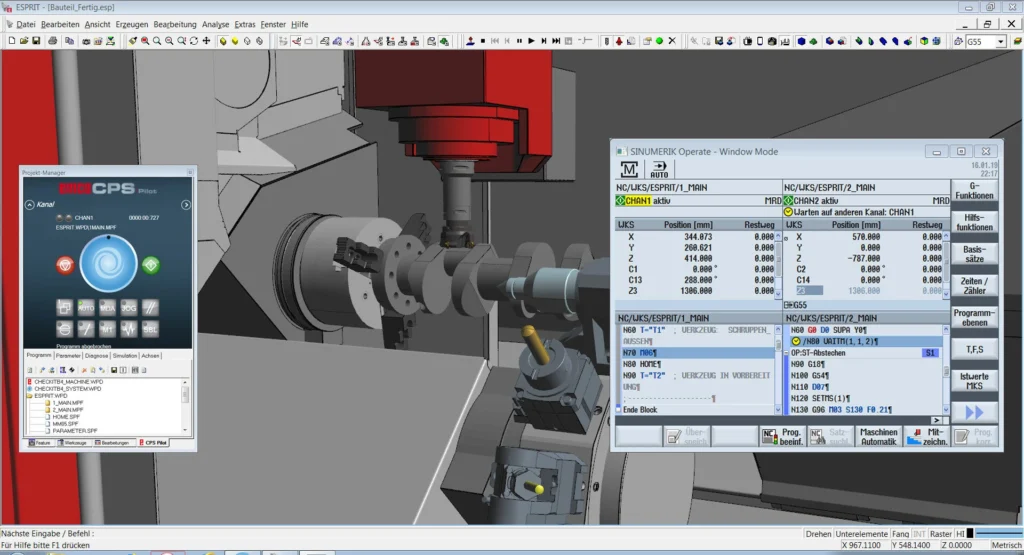This screenshot has height=555, width=1024.
Task: Collapse the Kanal section chevron
Action: [x=29, y=204]
